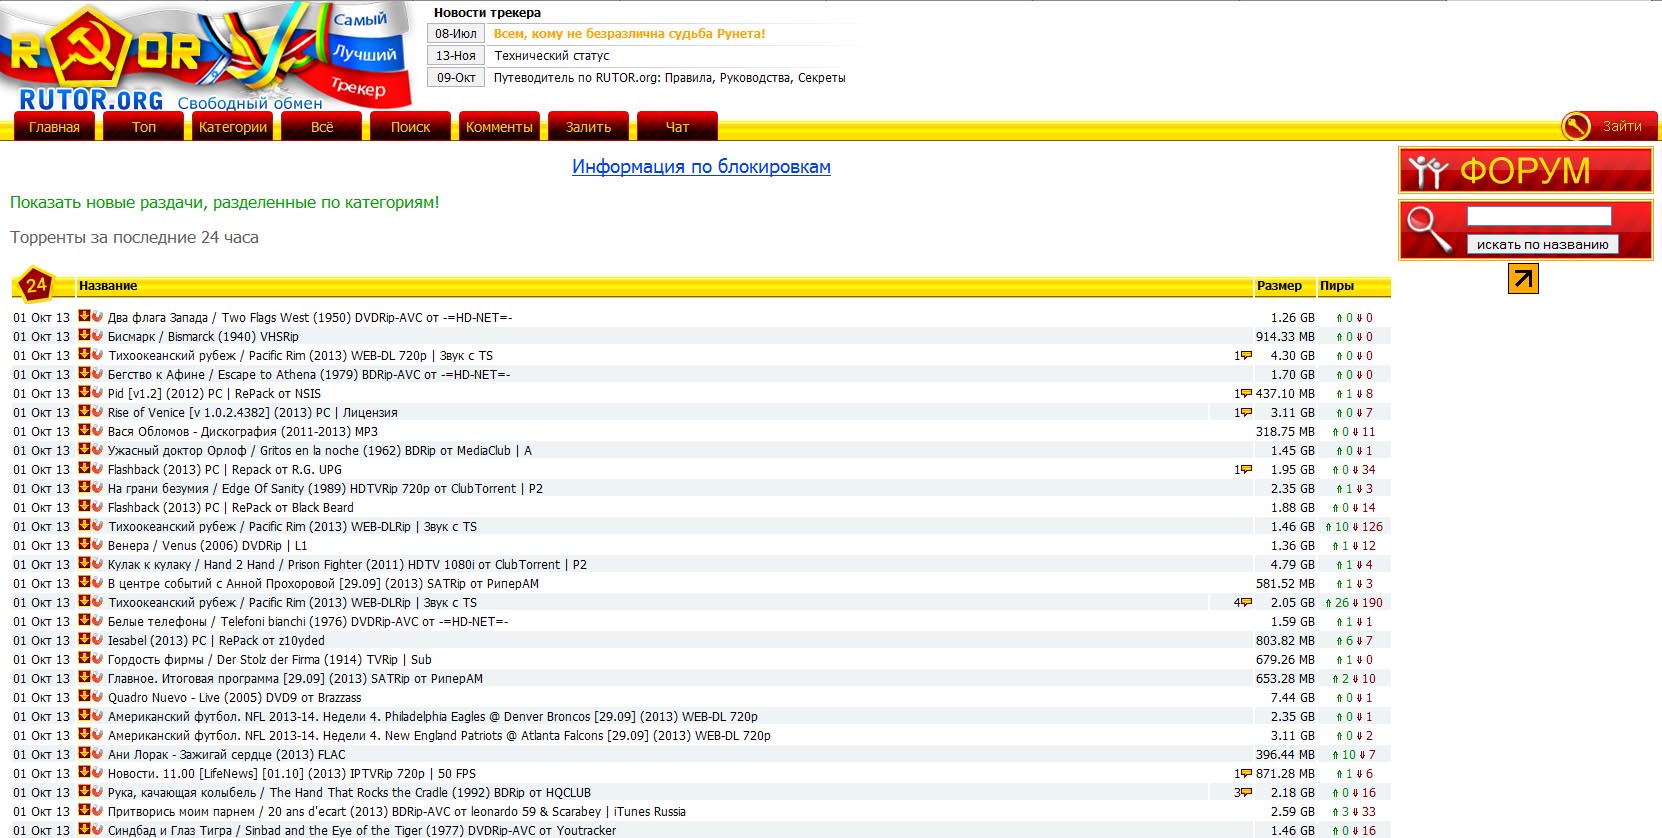
Task: Download torrent file for Pid RePack от NSIS
Action: 84,392
